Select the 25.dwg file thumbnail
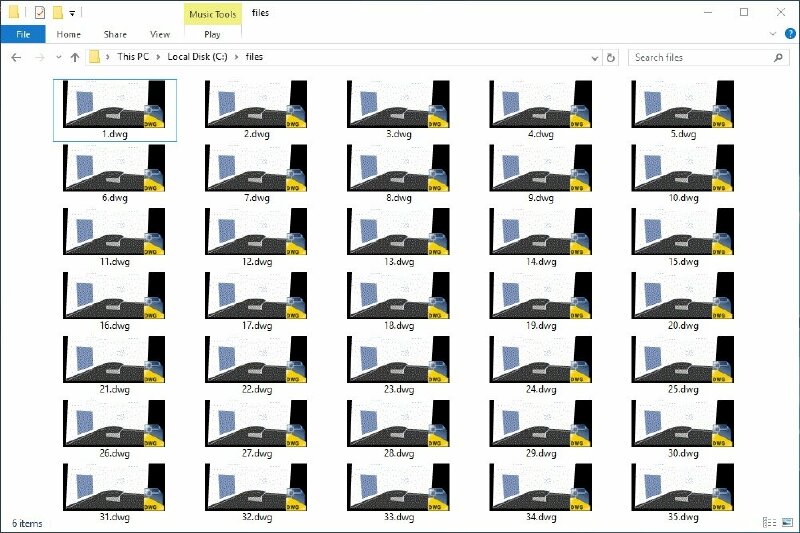This screenshot has height=533, width=800. click(x=683, y=359)
